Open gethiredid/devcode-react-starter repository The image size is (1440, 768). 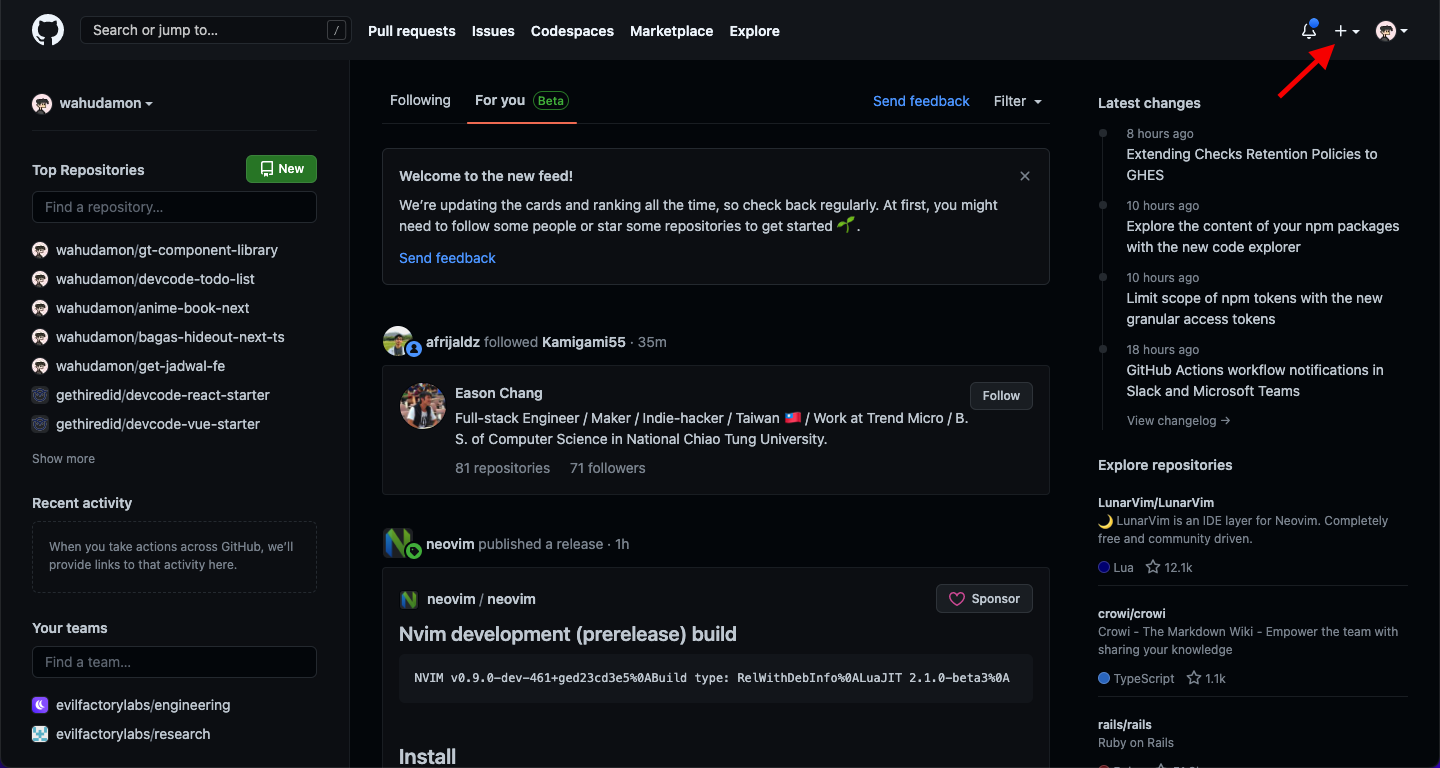(163, 395)
